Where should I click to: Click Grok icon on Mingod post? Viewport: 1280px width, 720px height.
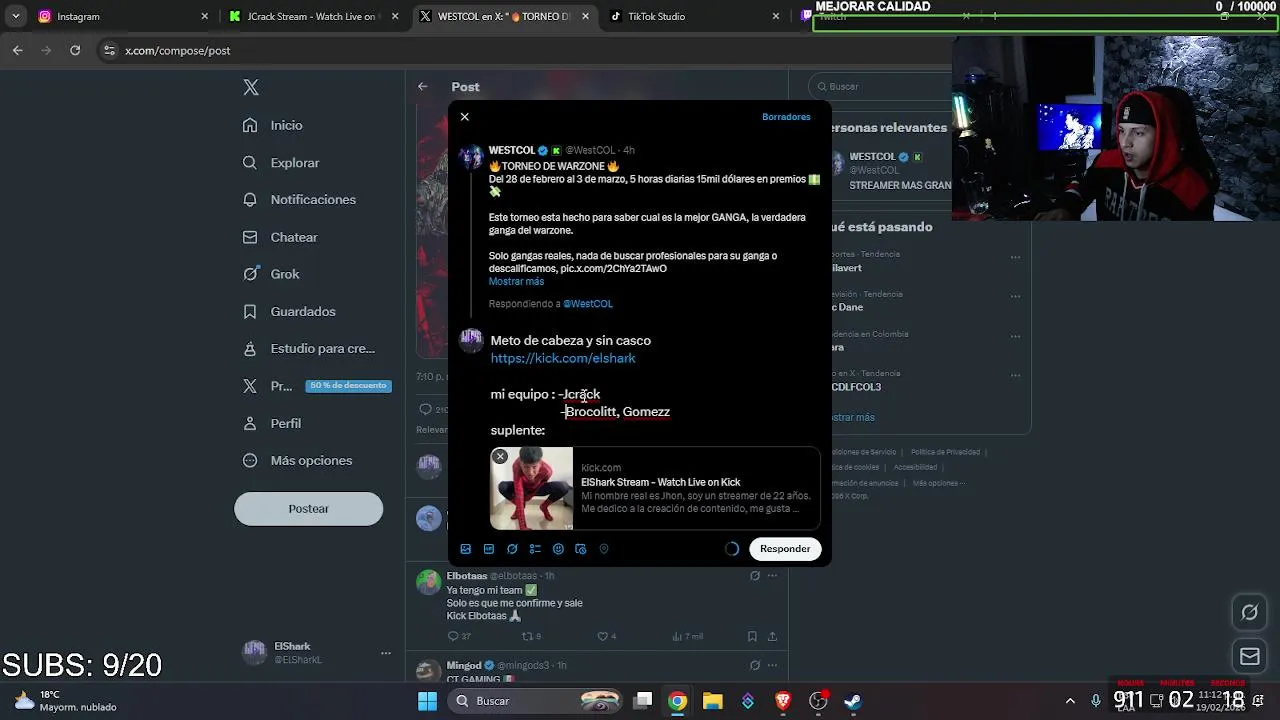tap(755, 665)
